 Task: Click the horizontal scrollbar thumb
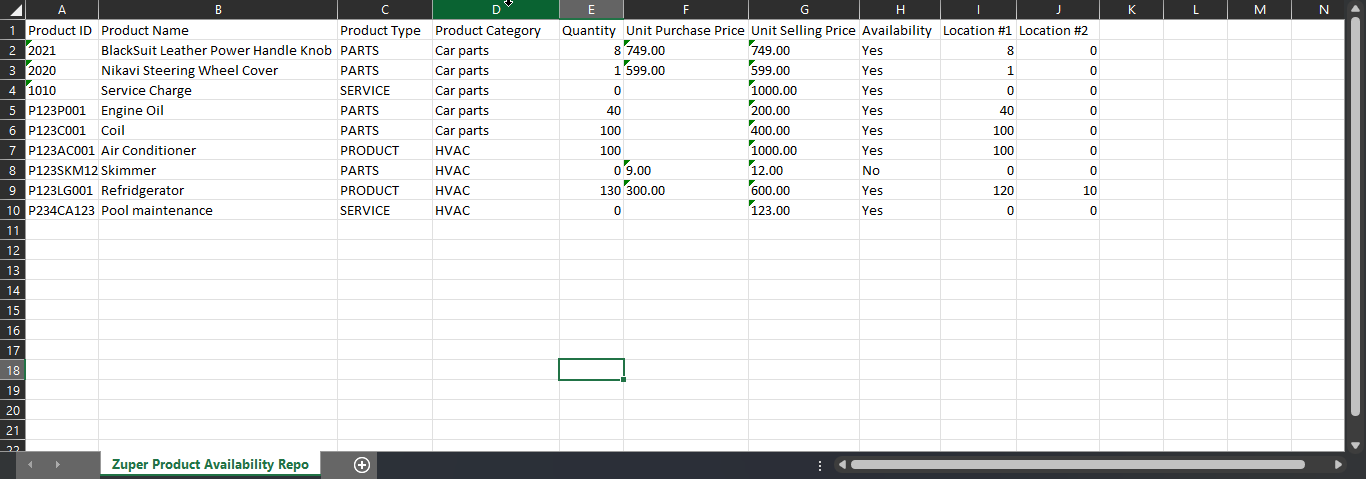coord(1077,465)
